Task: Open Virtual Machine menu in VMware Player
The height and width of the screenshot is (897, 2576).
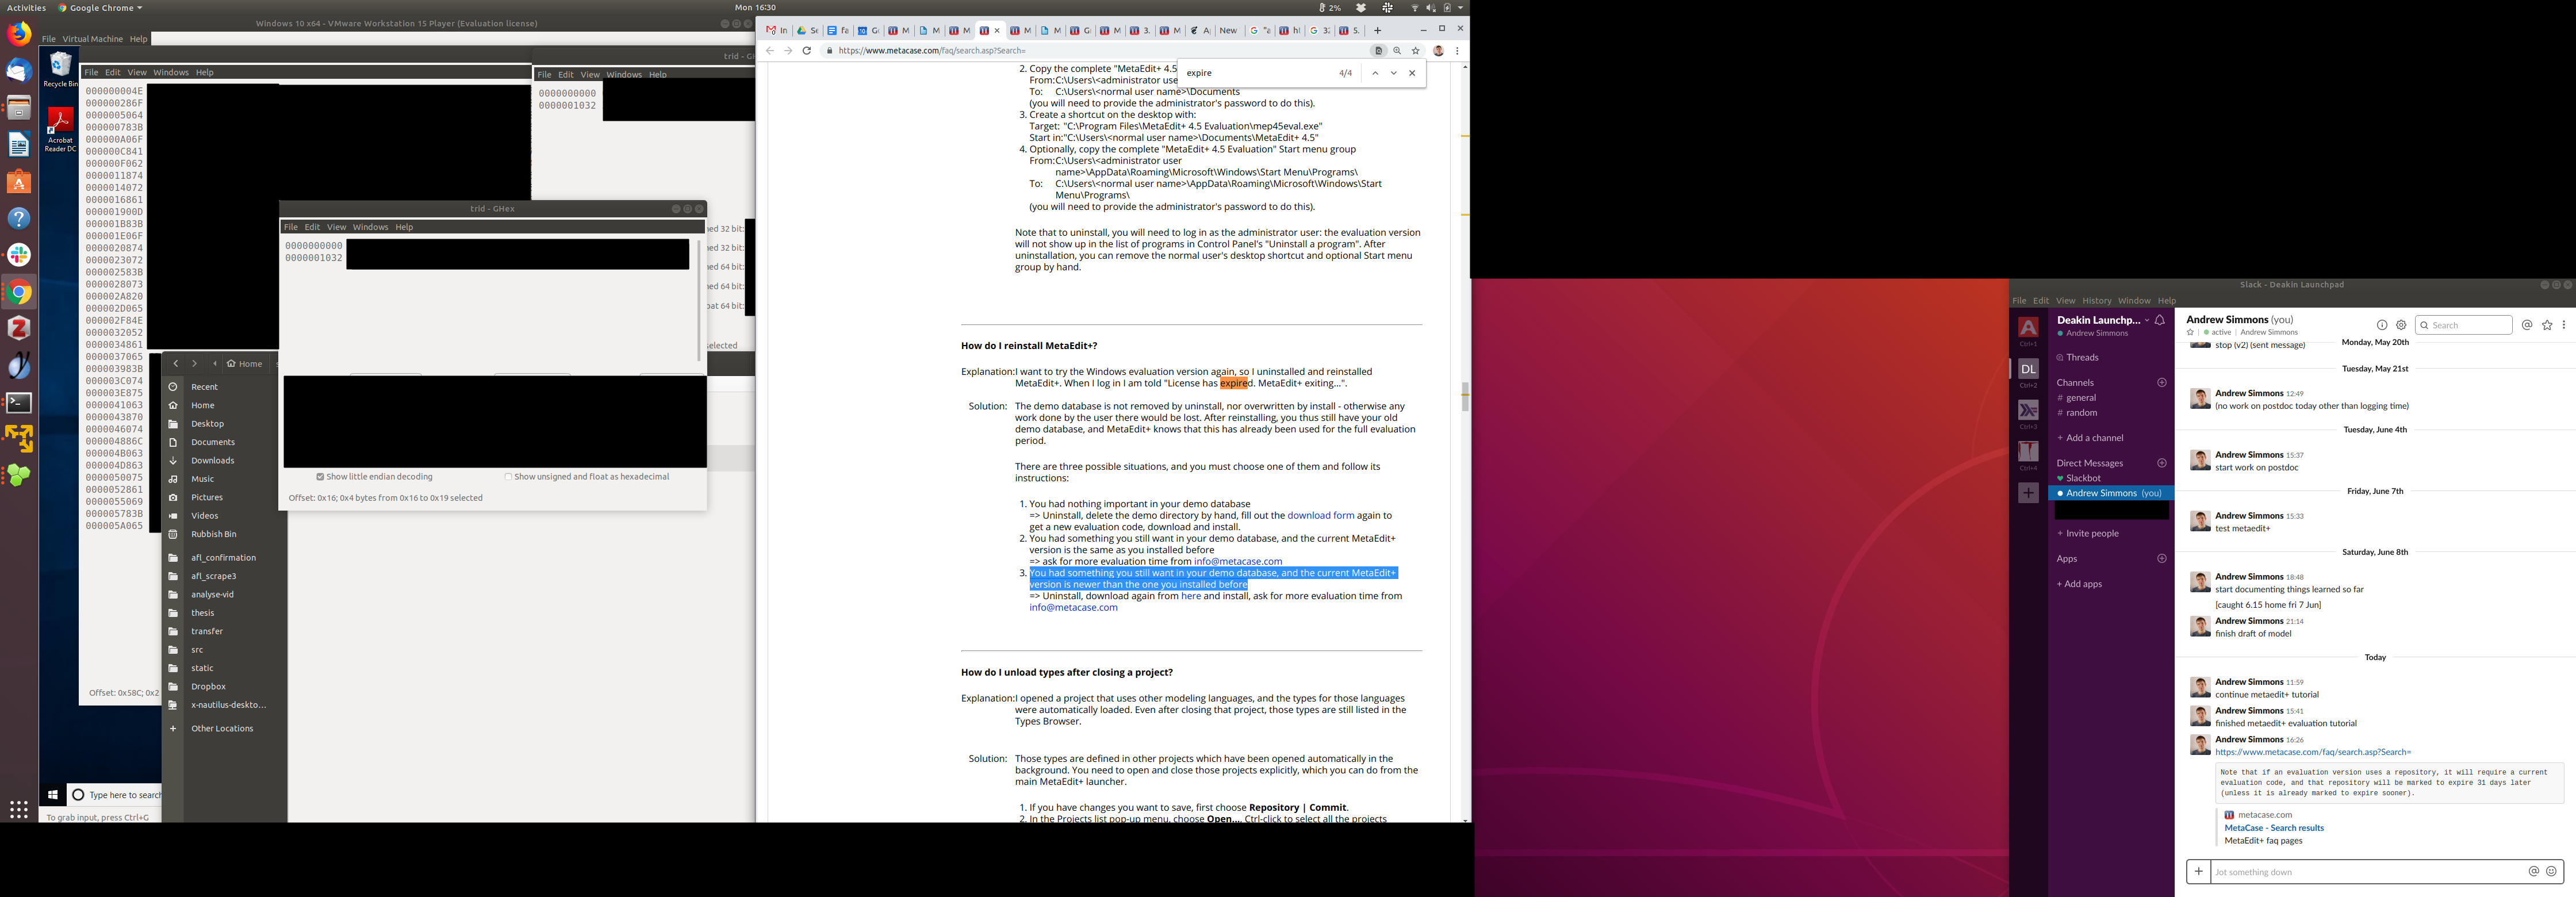Action: (93, 39)
